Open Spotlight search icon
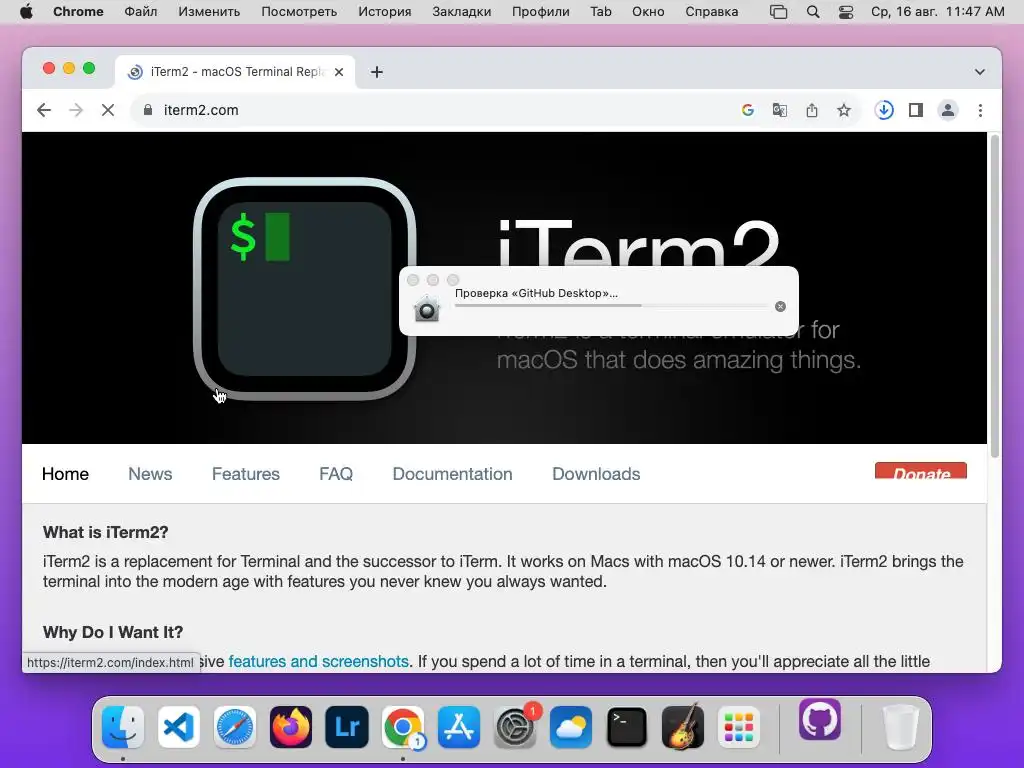The height and width of the screenshot is (768, 1024). point(813,12)
